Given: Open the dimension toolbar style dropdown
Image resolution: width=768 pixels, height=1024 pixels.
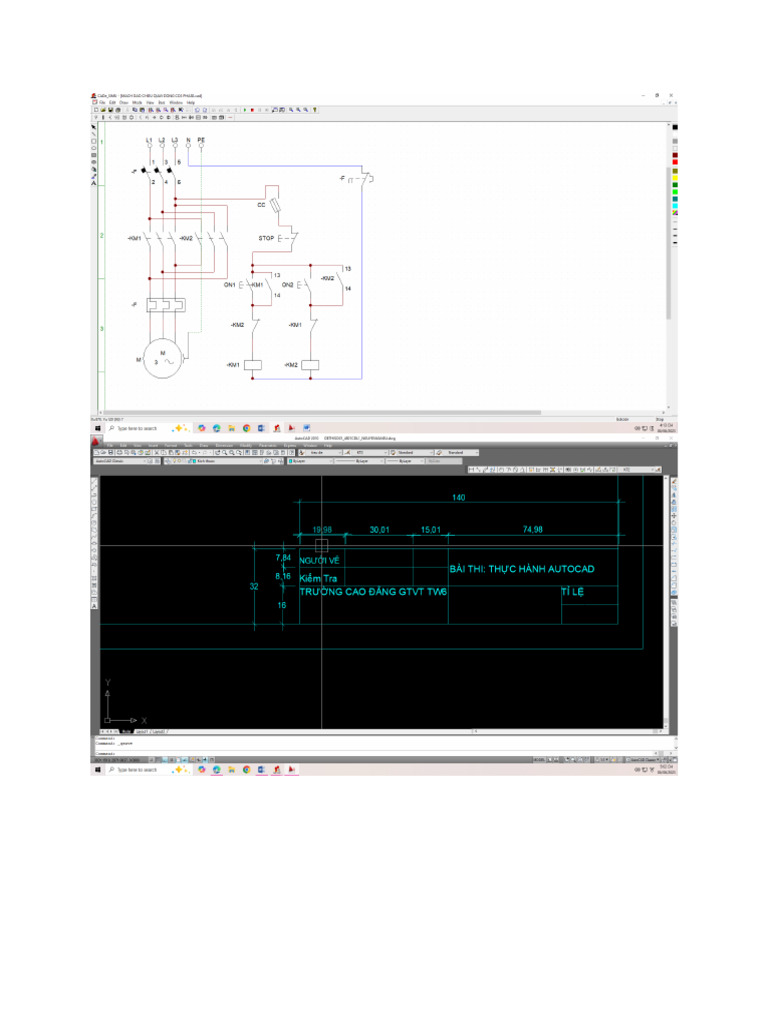Looking at the screenshot, I should point(637,470).
